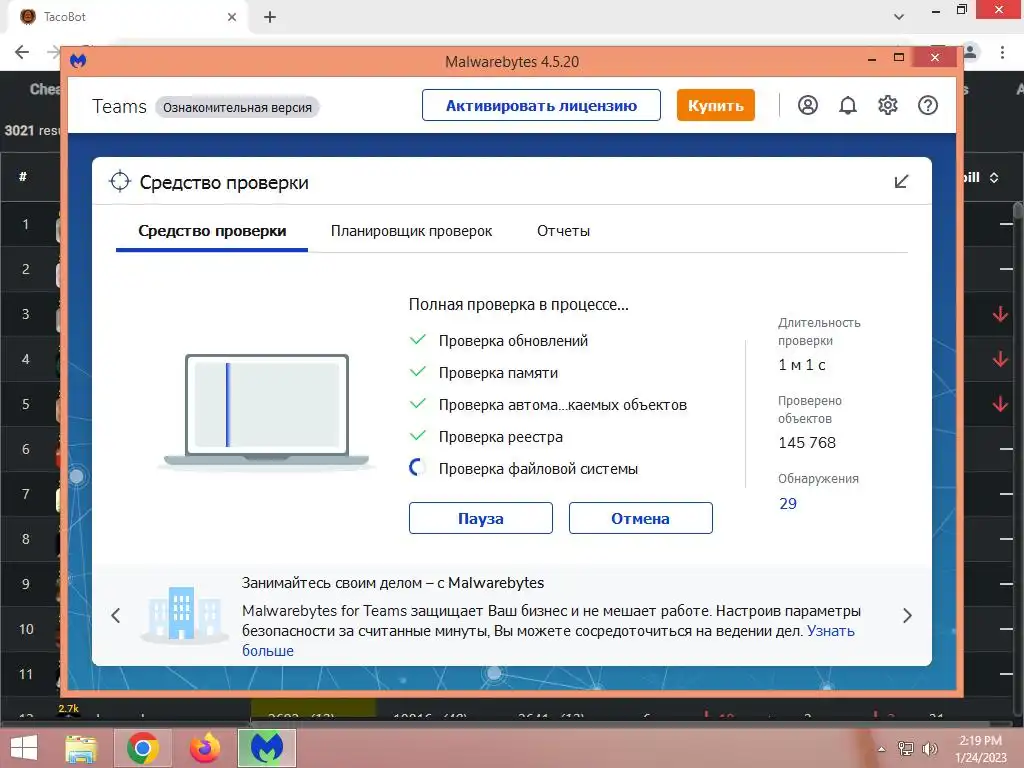
Task: Collapse the scanner card with arrow icon
Action: [x=901, y=182]
